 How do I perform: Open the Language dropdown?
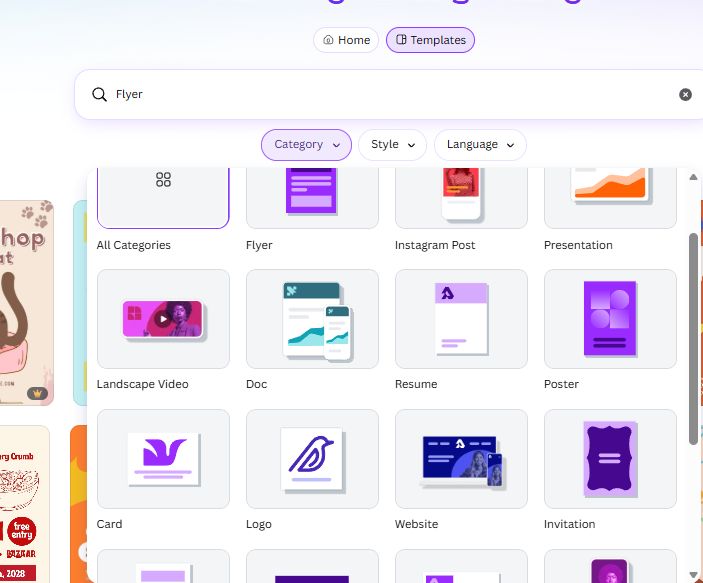[480, 144]
